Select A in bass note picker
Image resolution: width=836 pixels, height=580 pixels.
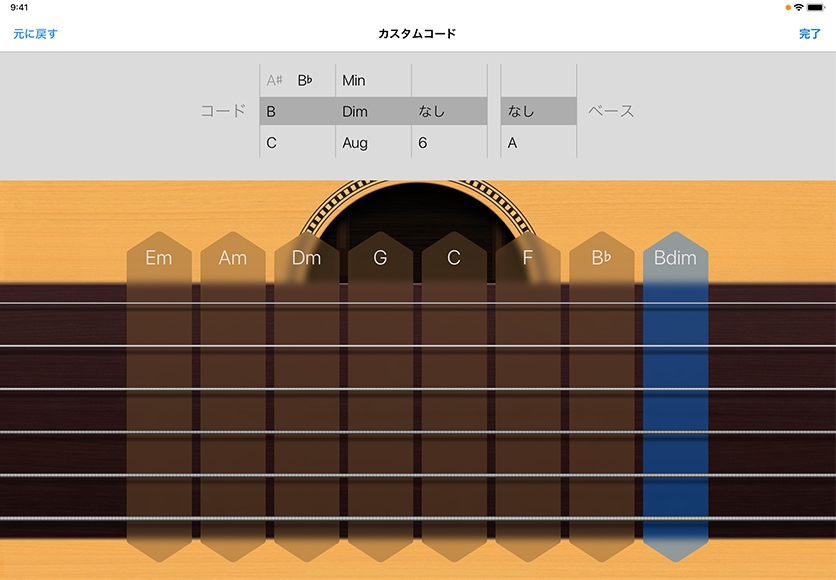[513, 143]
